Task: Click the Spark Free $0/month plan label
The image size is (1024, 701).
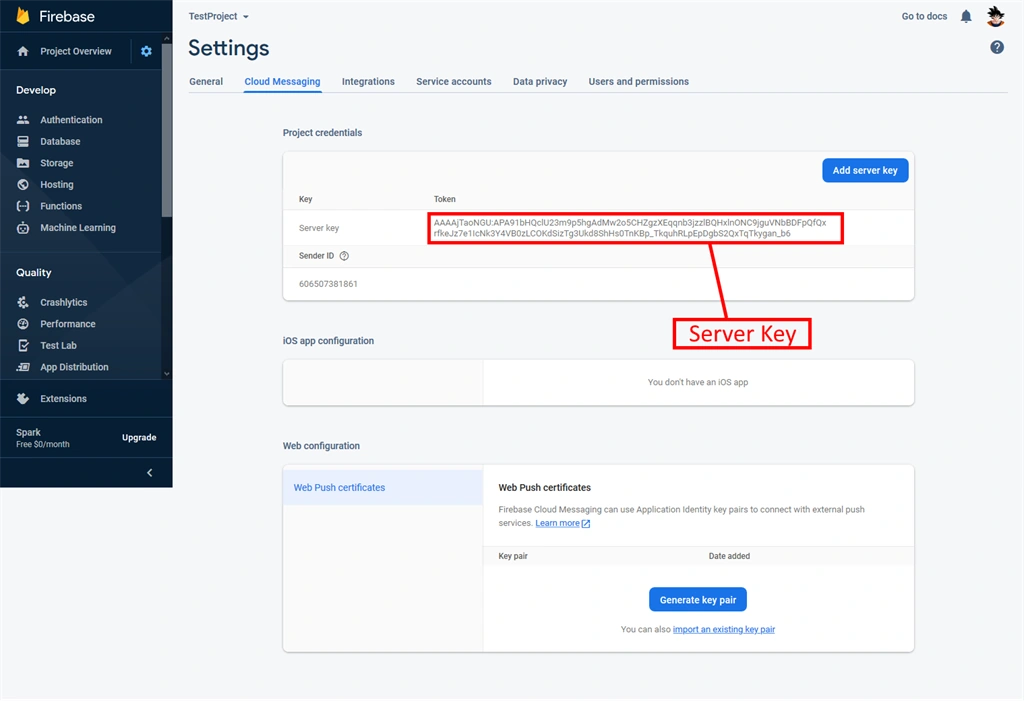Action: coord(42,438)
